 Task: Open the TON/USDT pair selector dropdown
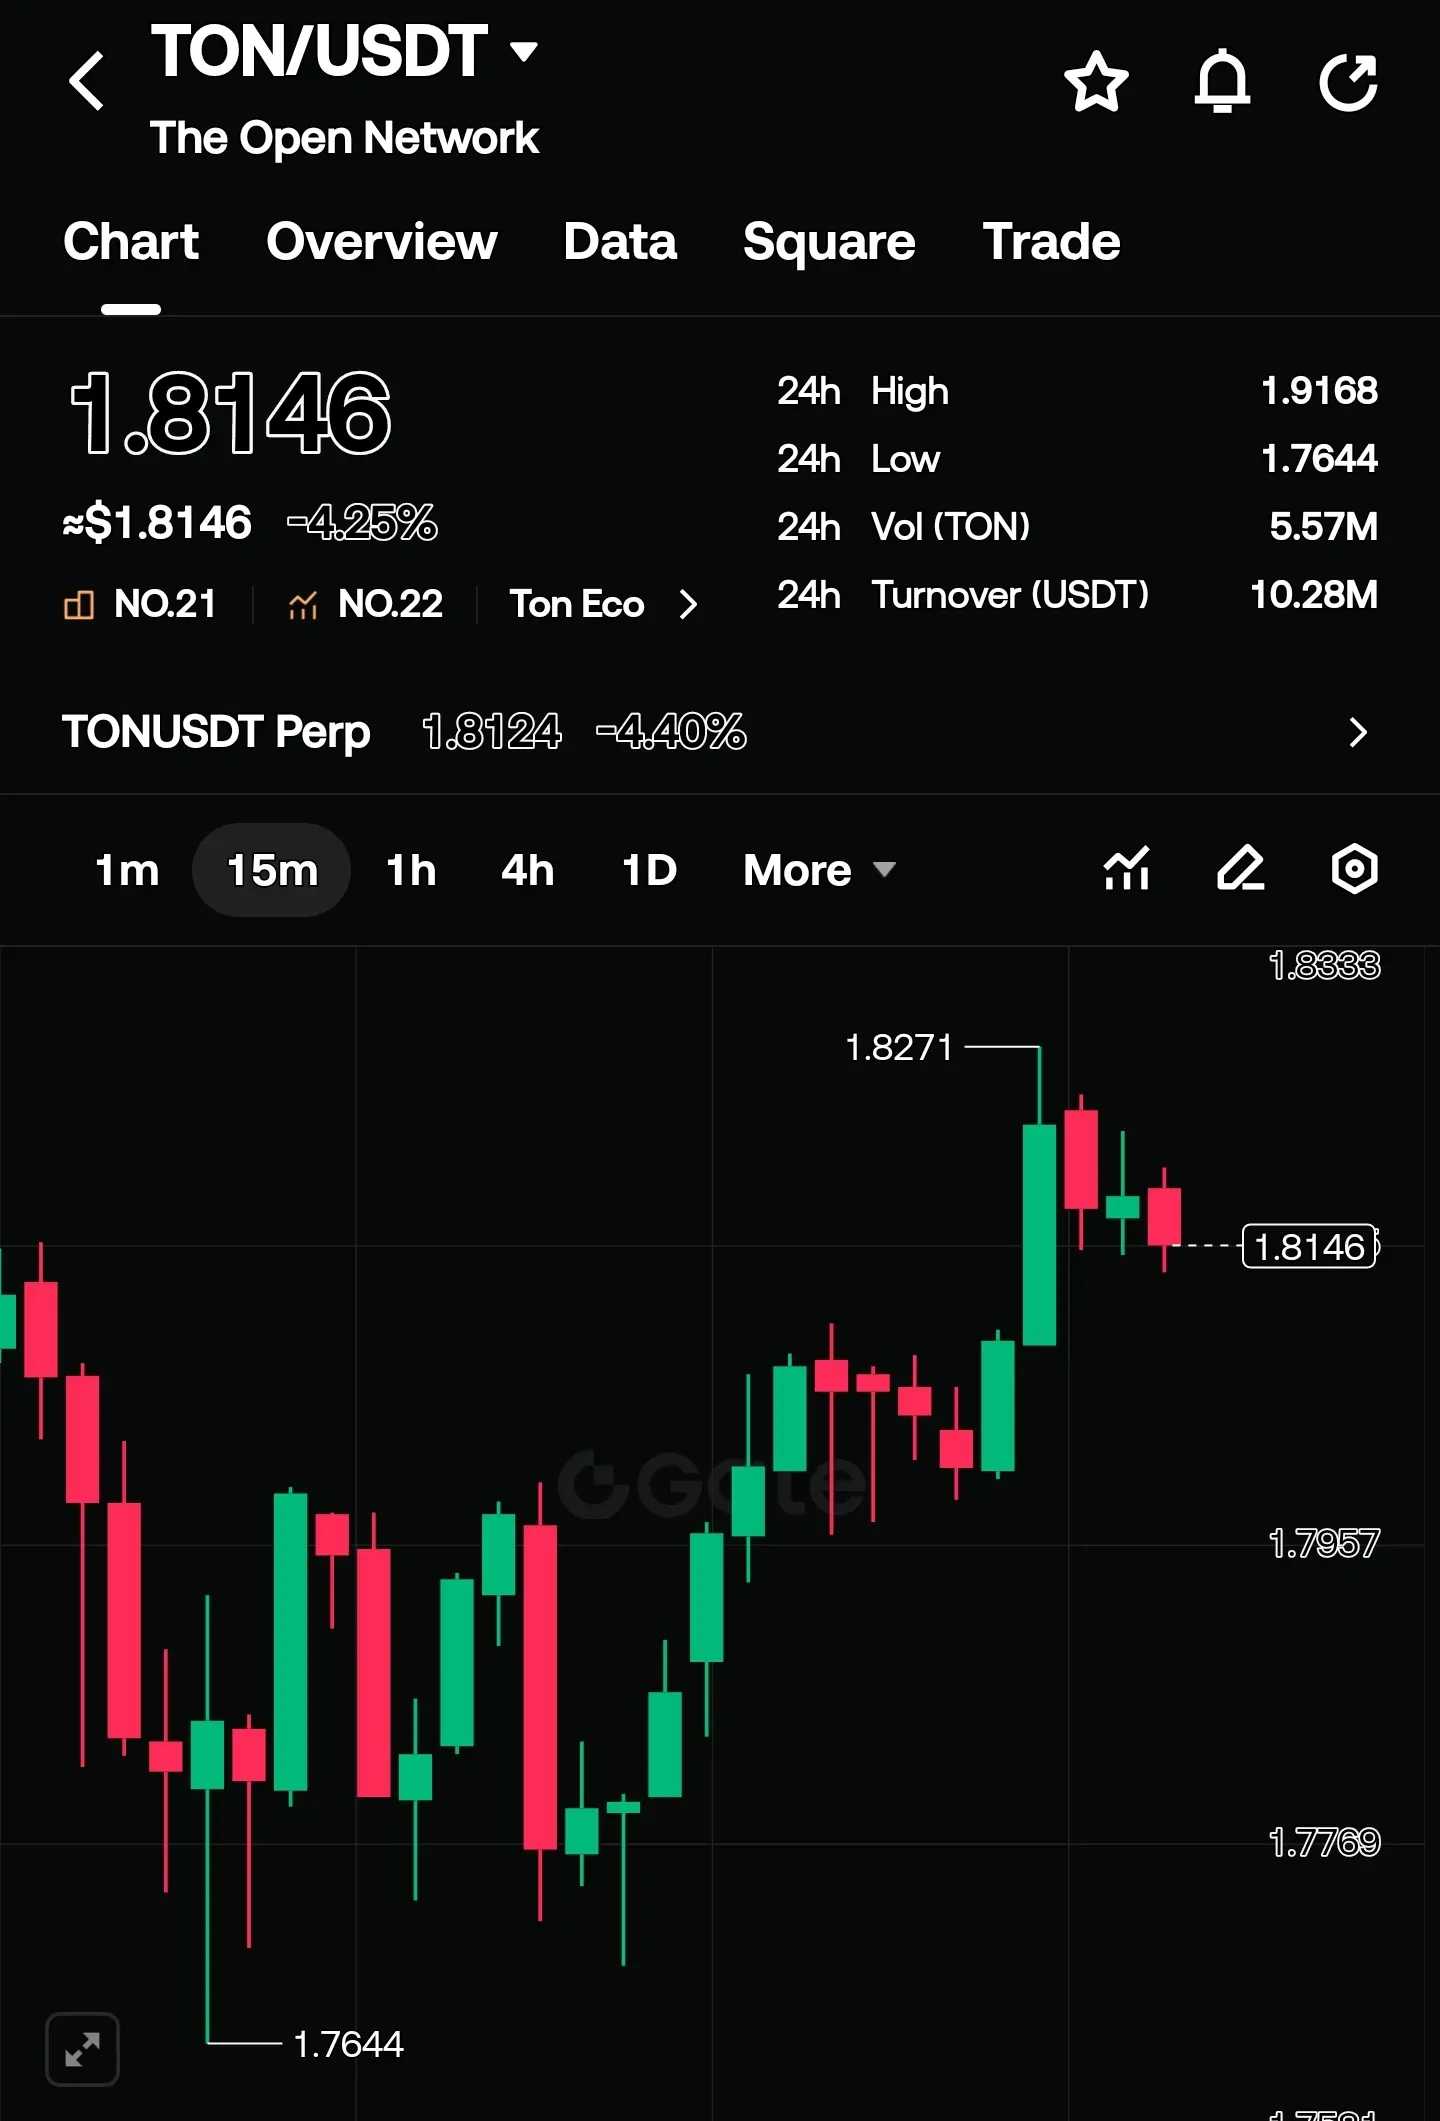coord(524,50)
